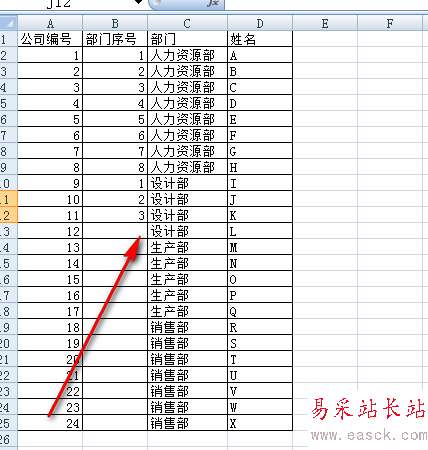
Task: Select name cell B
Action: pos(260,71)
